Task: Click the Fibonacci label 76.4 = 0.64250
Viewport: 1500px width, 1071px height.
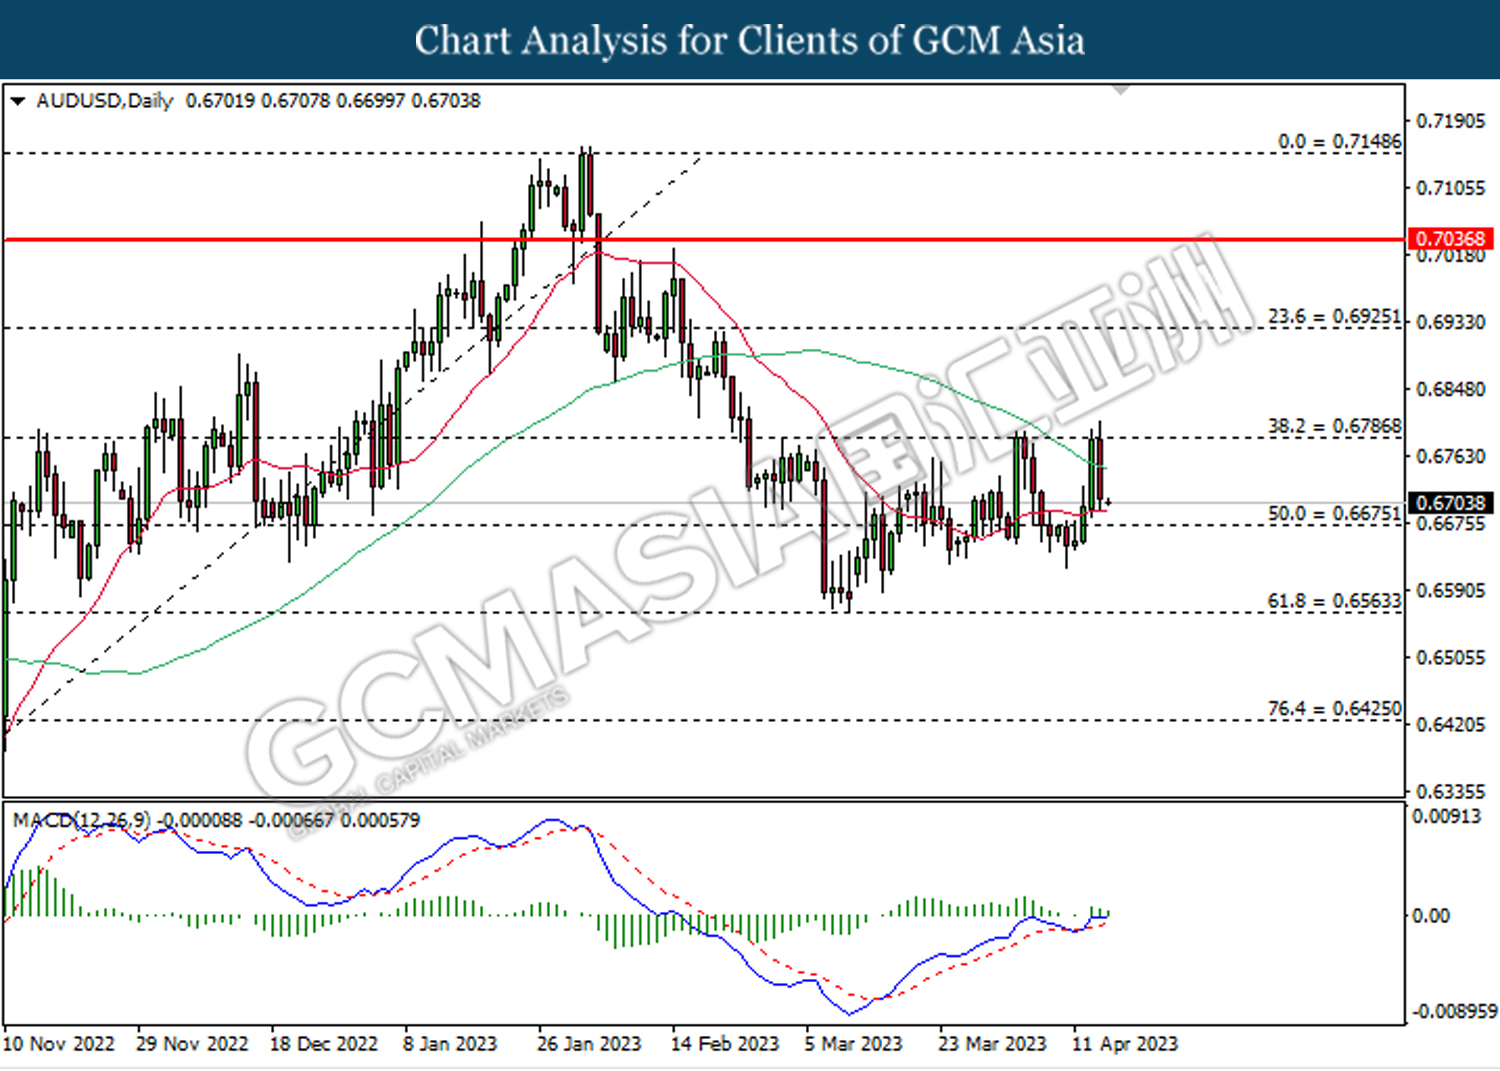Action: 1335,709
